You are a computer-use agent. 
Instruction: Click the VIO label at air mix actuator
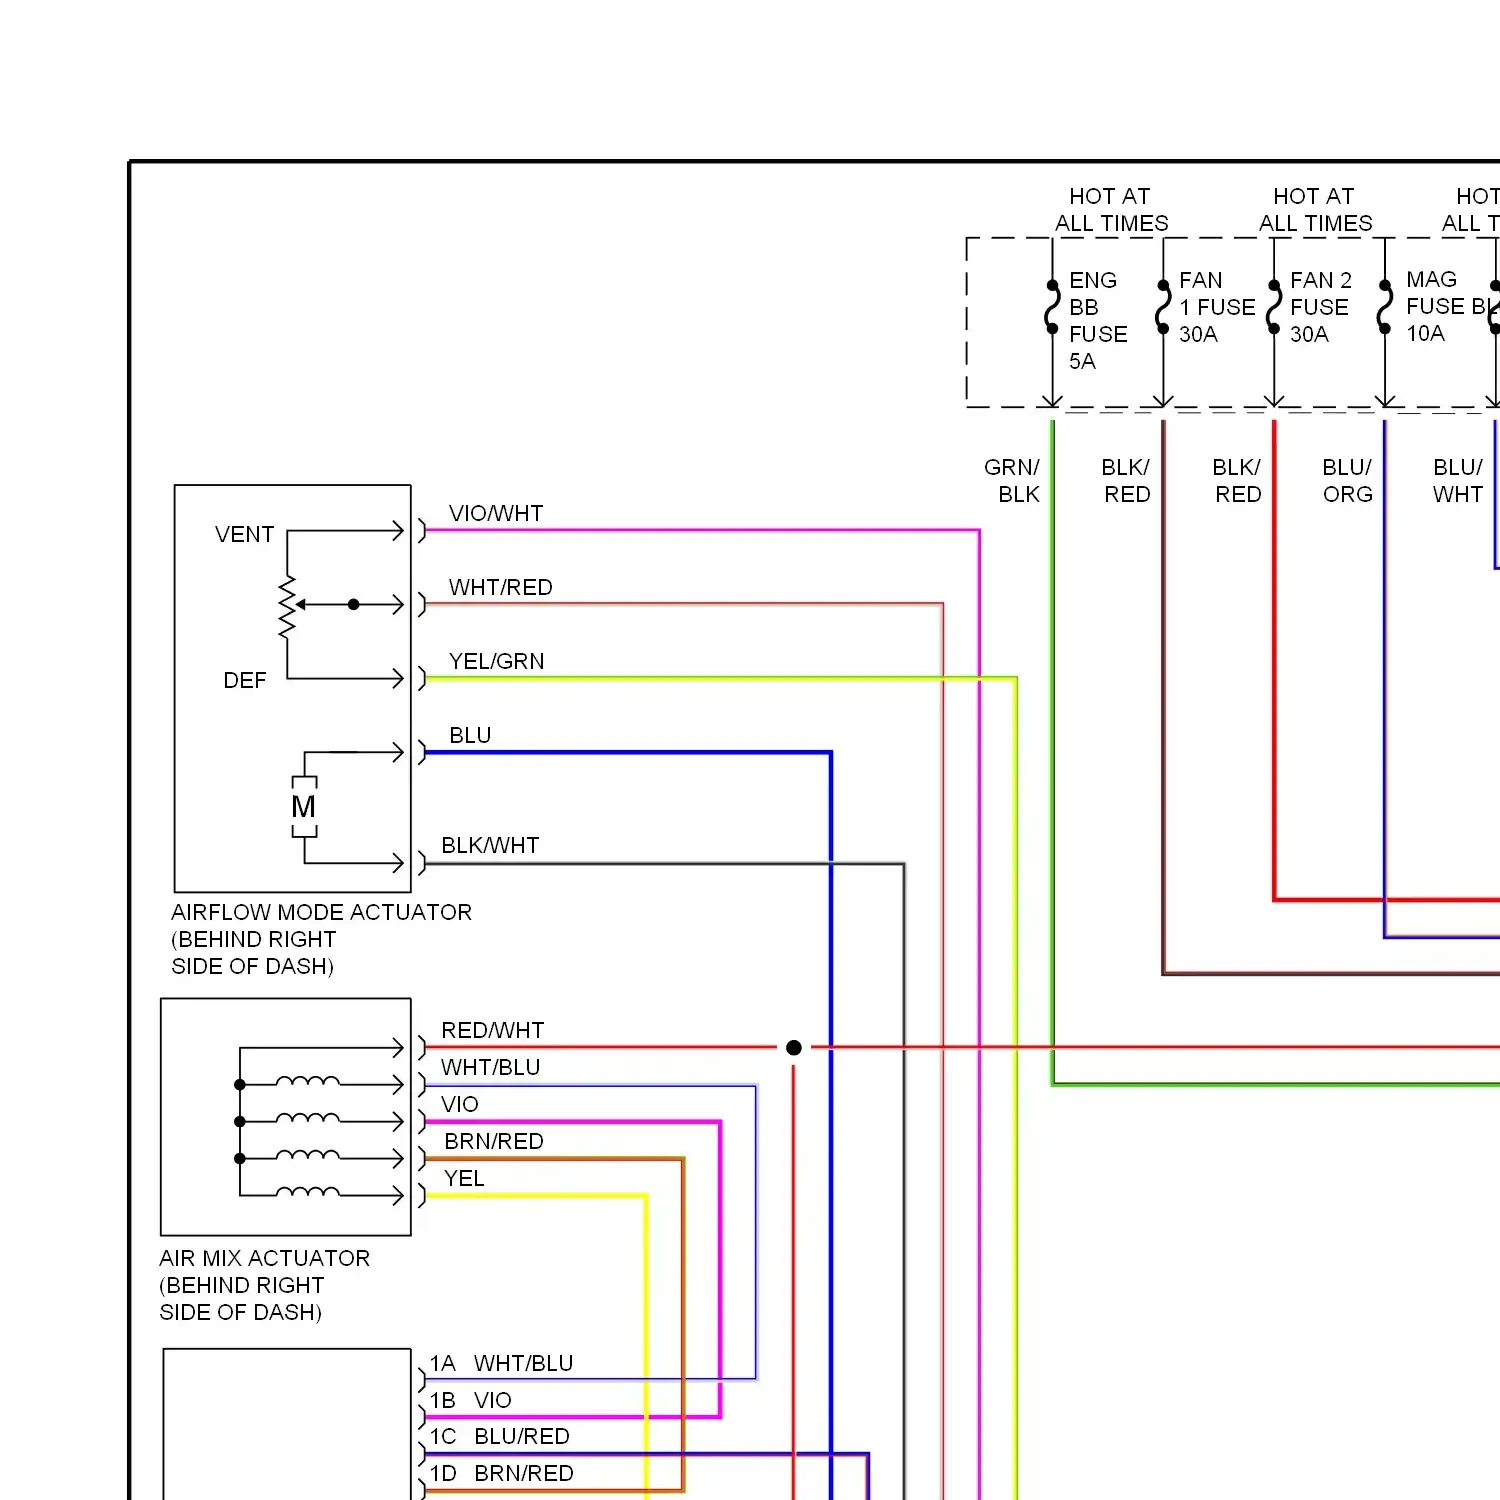pyautogui.click(x=460, y=1104)
